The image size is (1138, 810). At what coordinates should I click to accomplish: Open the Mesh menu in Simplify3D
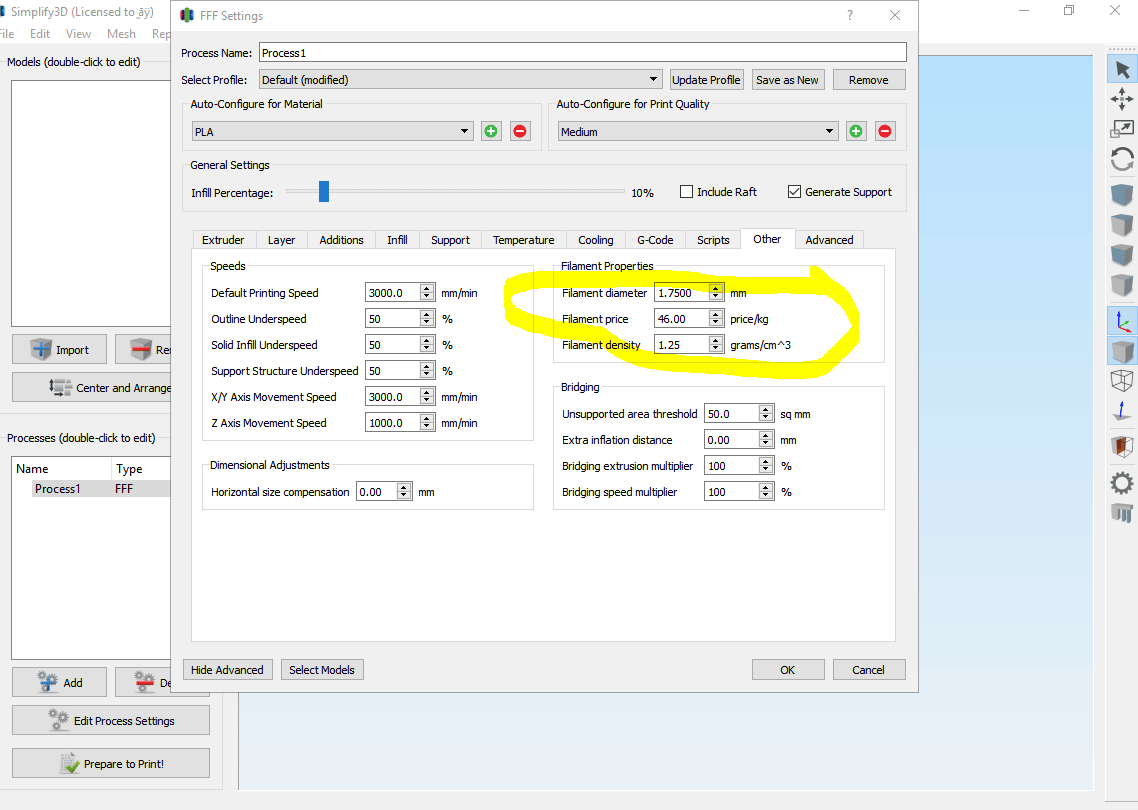[x=121, y=33]
